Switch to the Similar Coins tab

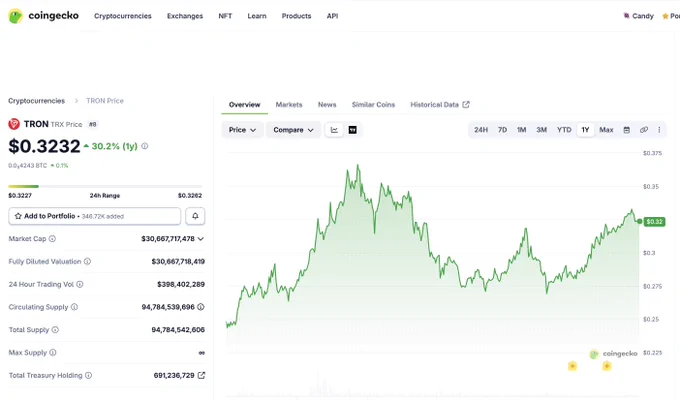(373, 104)
